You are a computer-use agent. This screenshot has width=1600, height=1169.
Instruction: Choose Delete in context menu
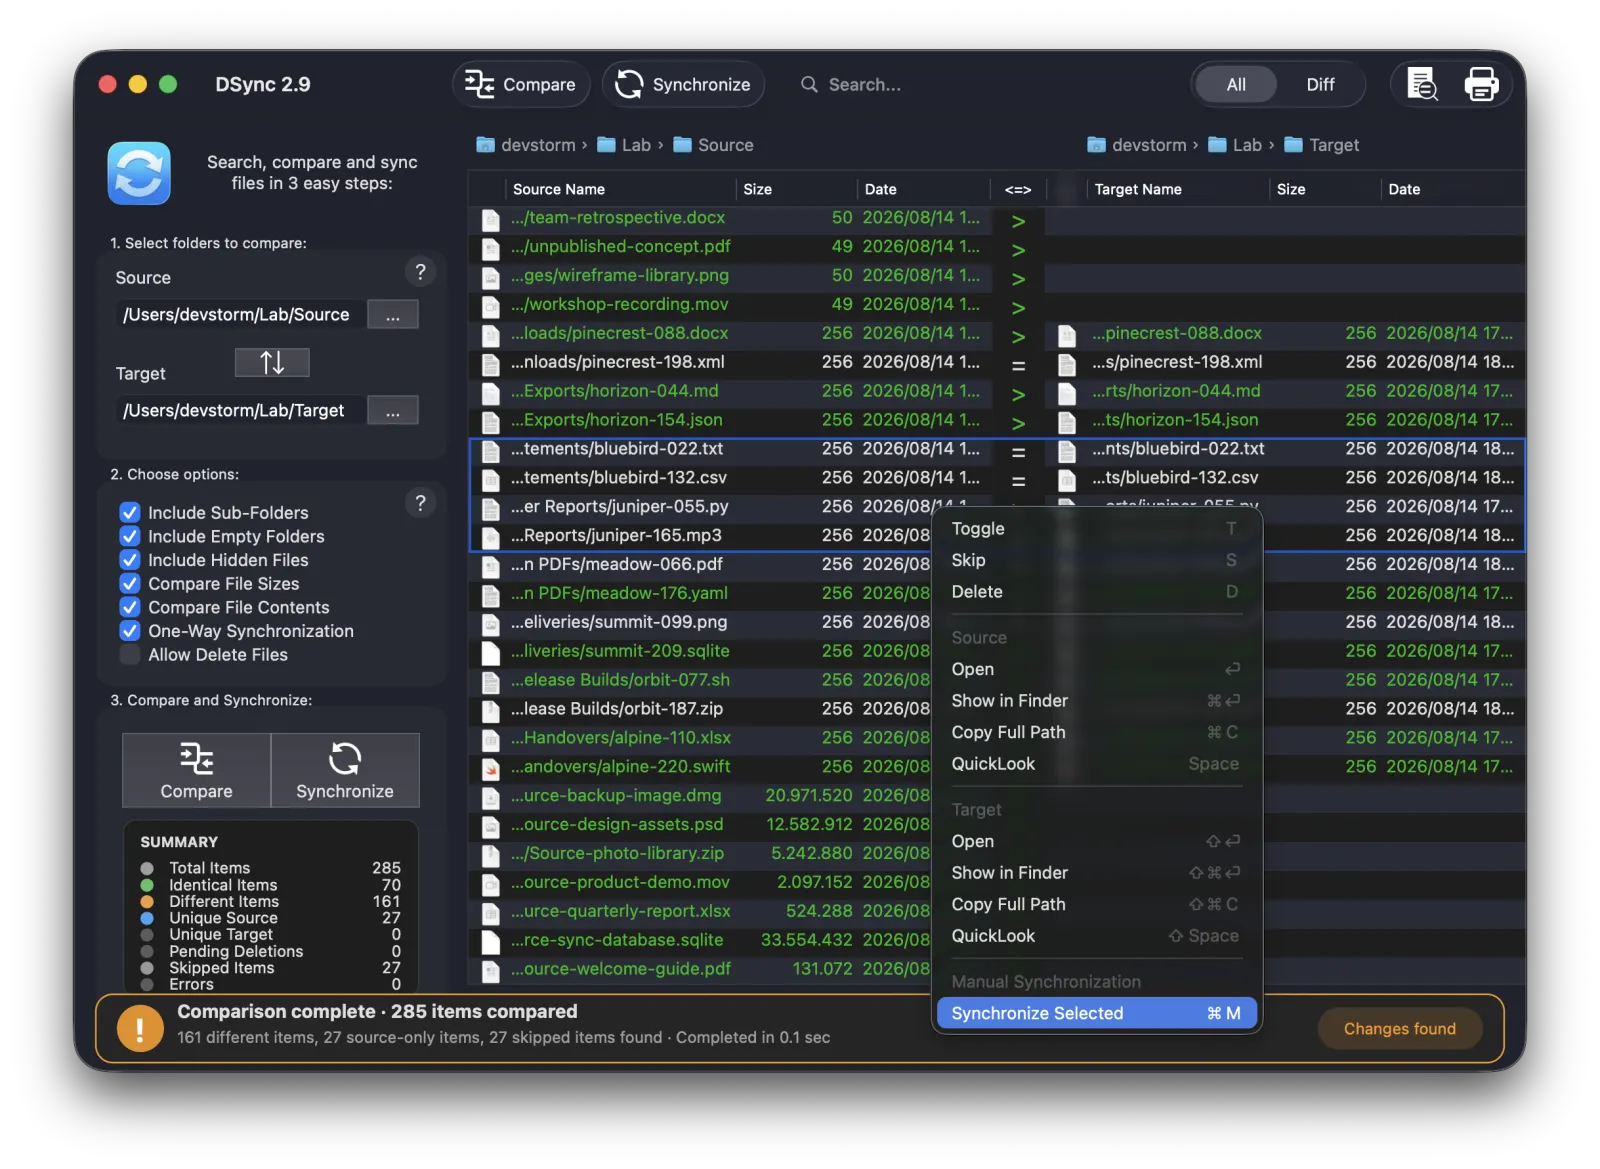pyautogui.click(x=1096, y=592)
